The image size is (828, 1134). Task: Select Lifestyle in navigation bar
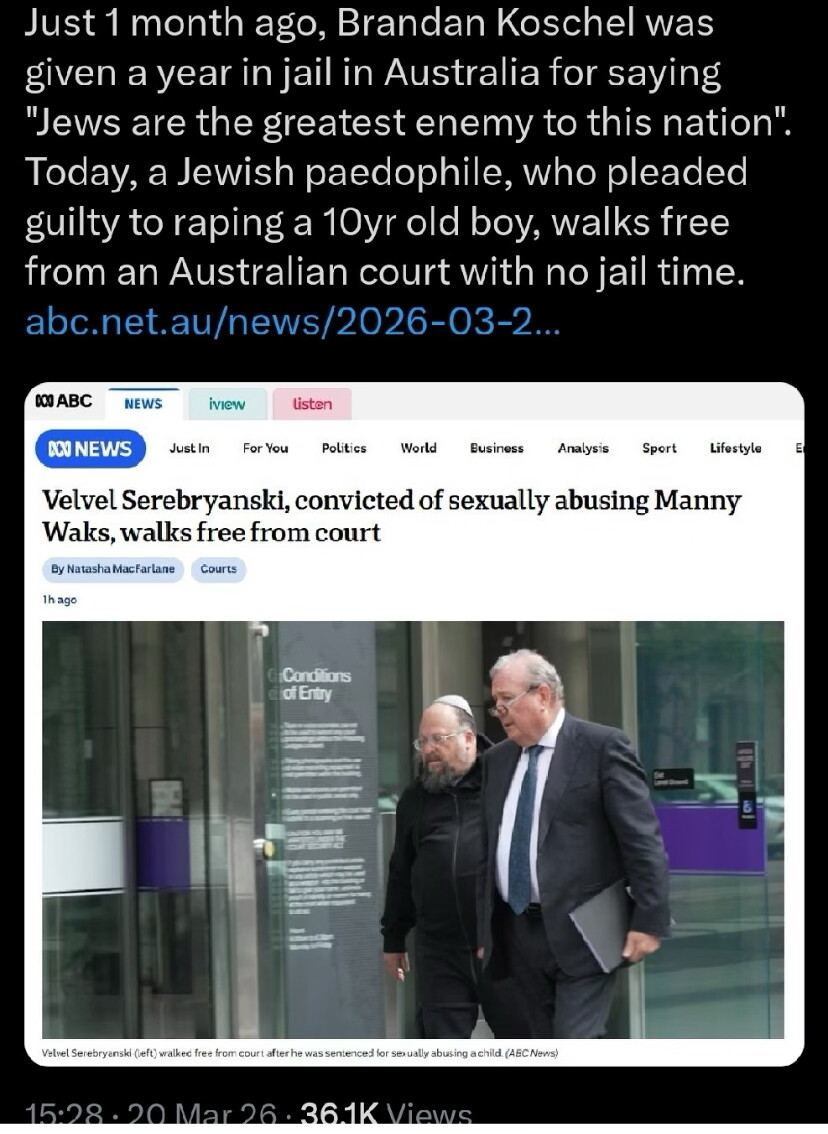tap(735, 448)
